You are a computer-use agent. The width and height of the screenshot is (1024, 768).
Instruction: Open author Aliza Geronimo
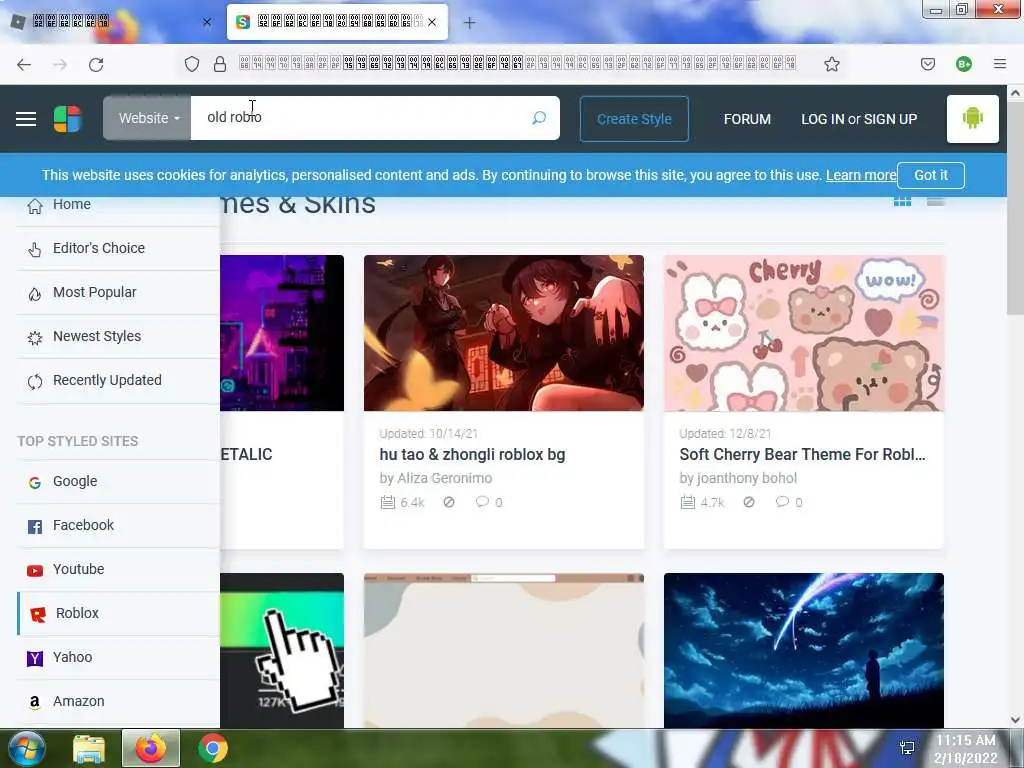(445, 478)
